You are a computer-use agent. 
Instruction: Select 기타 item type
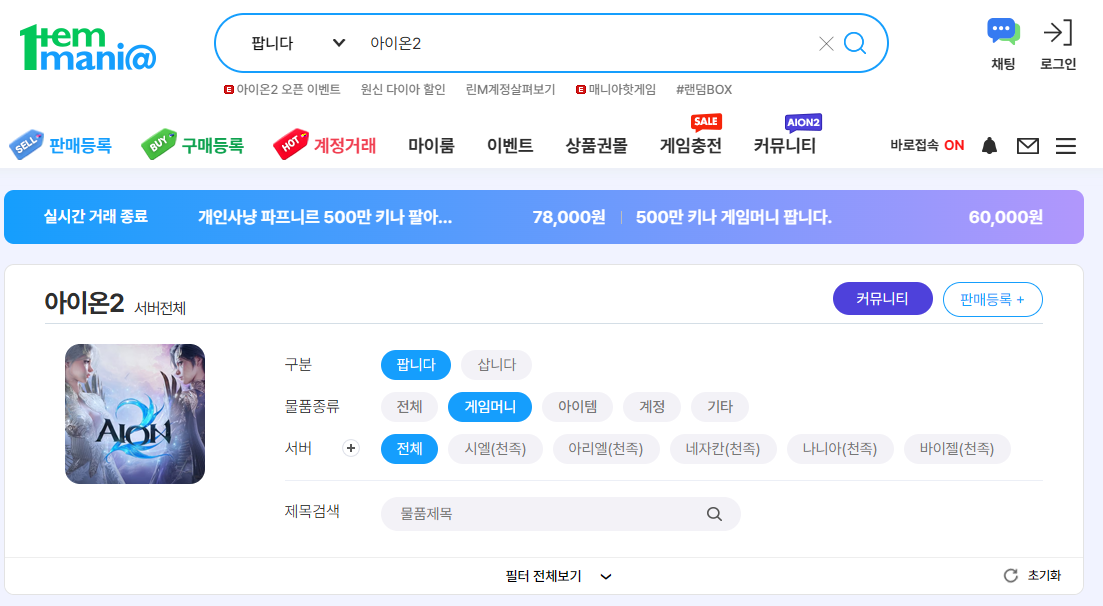pyautogui.click(x=720, y=407)
